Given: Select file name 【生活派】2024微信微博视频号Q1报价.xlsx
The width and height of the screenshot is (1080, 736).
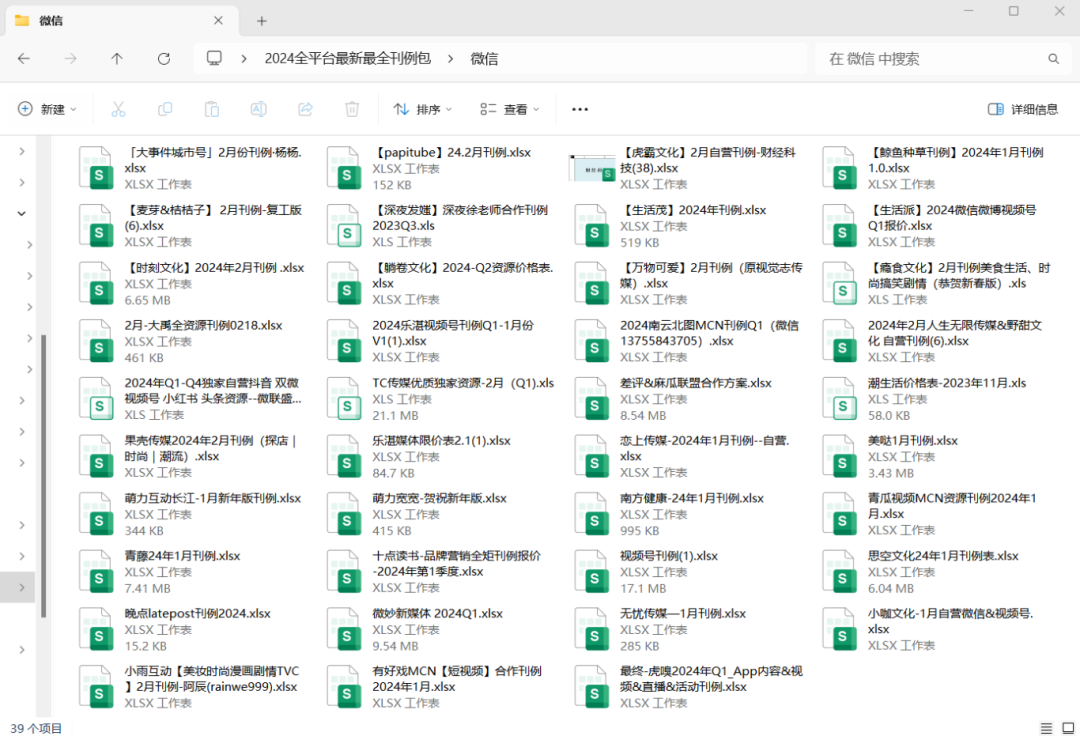Looking at the screenshot, I should coord(953,218).
